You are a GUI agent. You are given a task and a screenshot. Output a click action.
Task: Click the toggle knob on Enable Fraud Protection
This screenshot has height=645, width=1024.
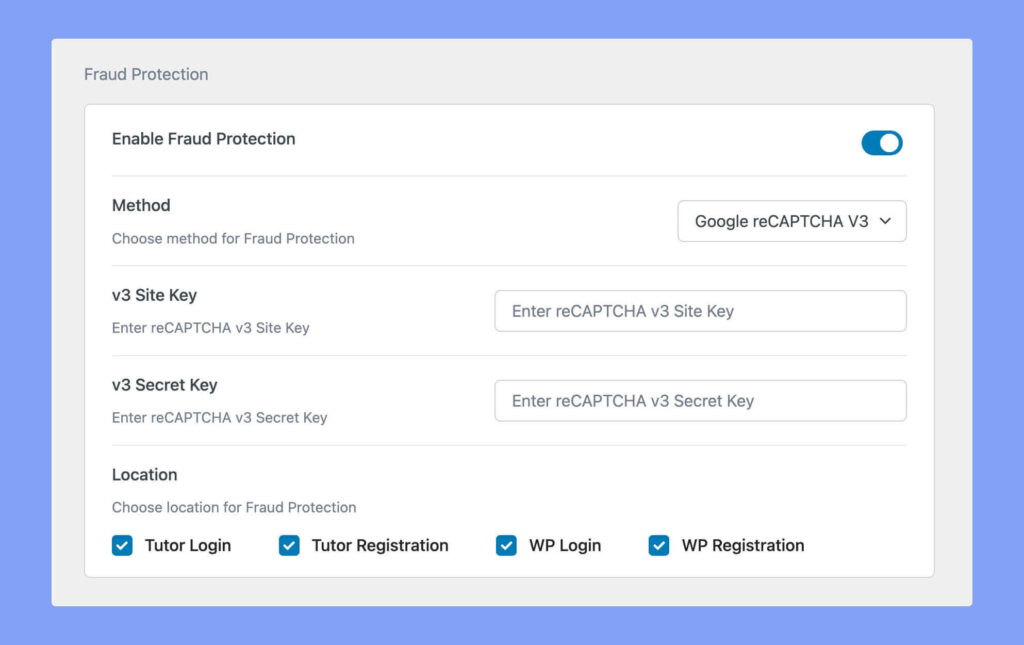click(x=889, y=143)
